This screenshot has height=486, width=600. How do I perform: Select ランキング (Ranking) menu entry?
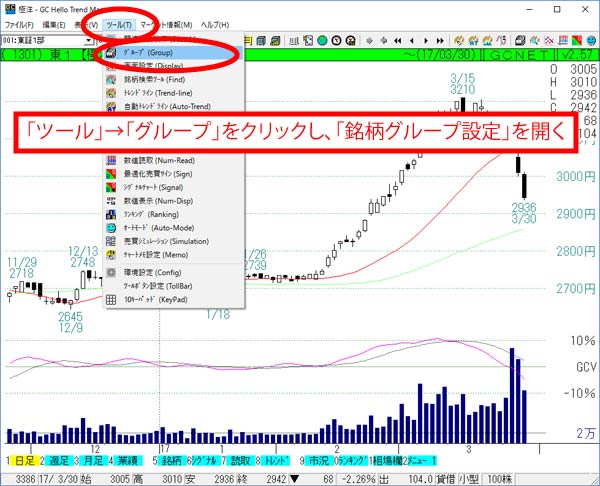pos(174,214)
